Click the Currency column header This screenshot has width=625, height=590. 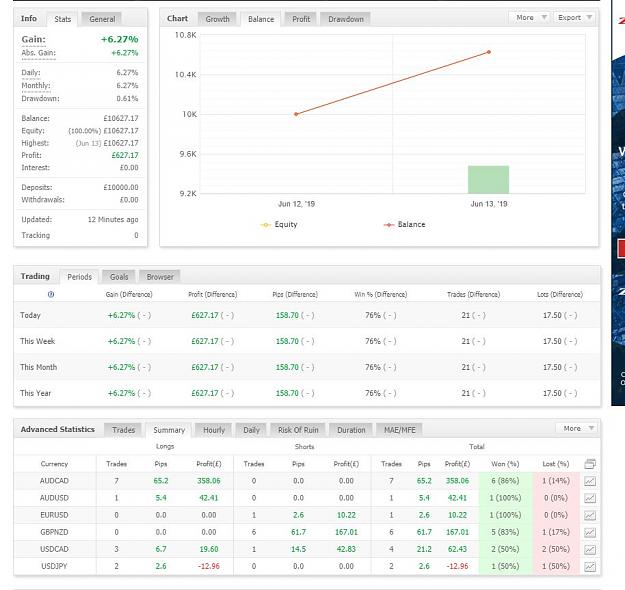tap(54, 464)
